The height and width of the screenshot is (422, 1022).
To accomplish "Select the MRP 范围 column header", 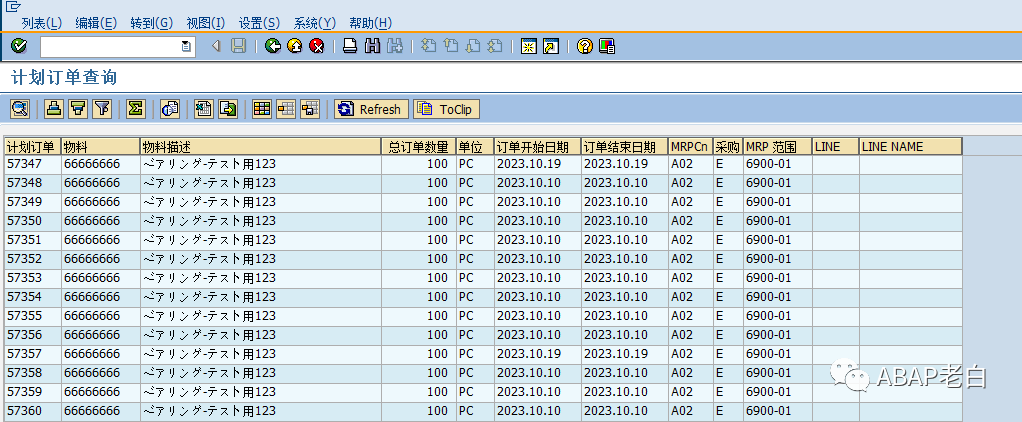I will tap(778, 147).
